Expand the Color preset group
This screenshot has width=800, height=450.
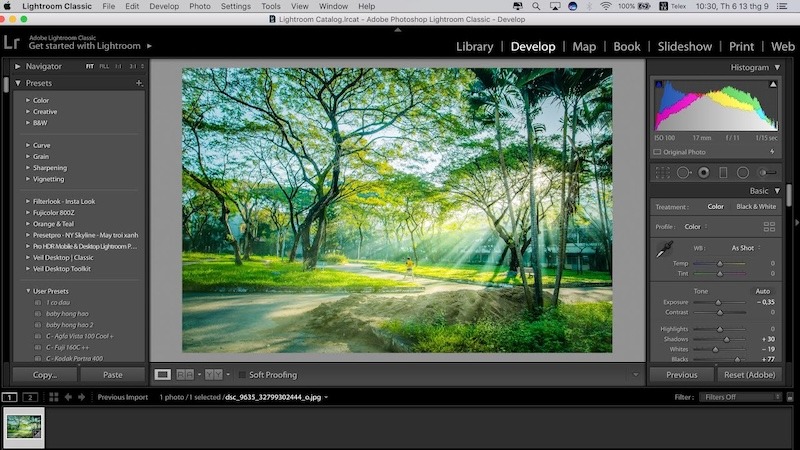pyautogui.click(x=28, y=101)
